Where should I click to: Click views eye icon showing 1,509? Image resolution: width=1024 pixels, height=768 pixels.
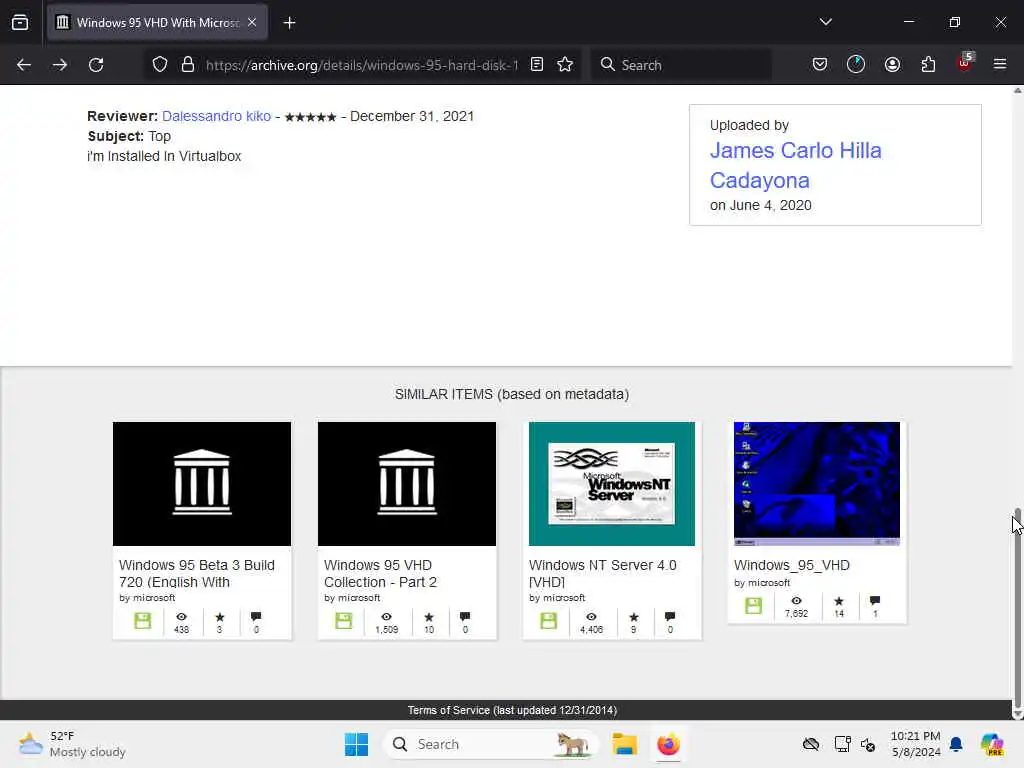coord(387,616)
